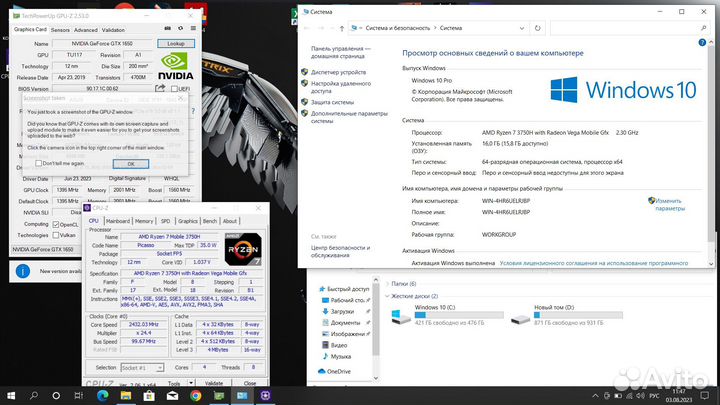The image size is (720, 405).
Task: Open the license agreement terms link
Action: coord(593,263)
